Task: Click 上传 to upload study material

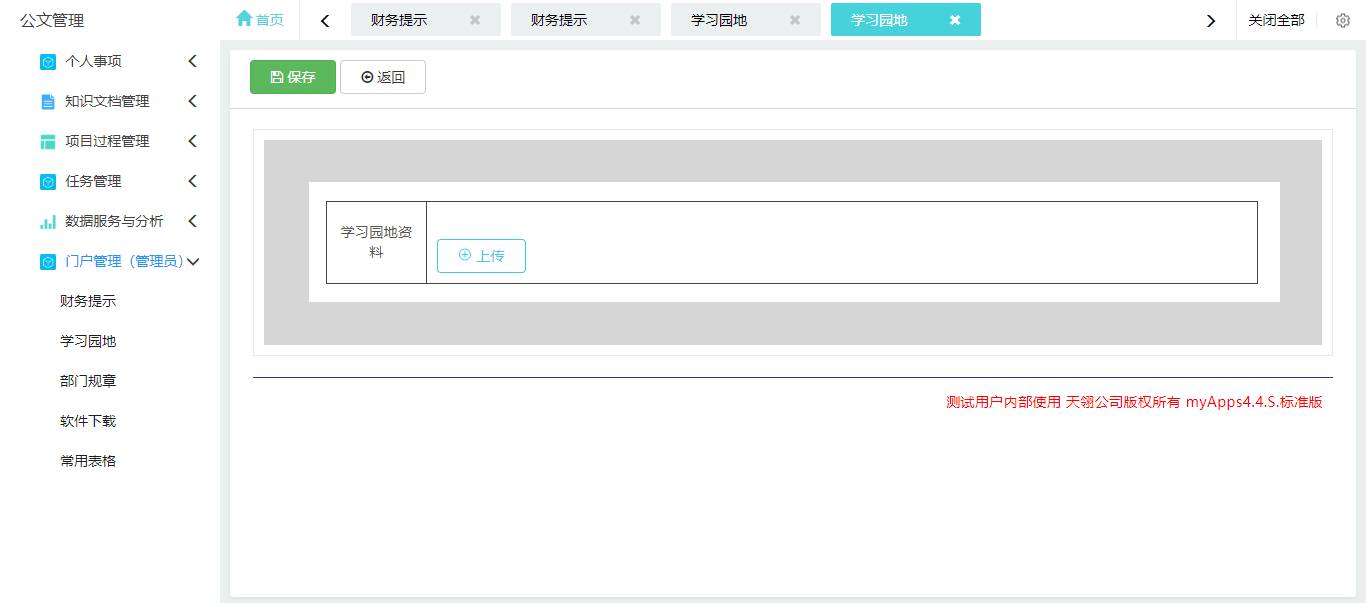Action: click(x=481, y=256)
